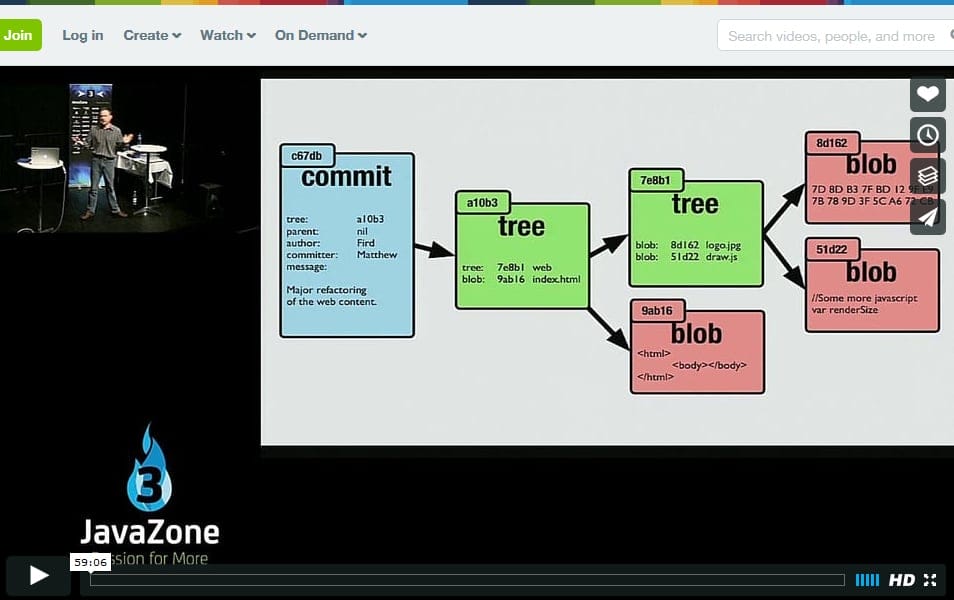Open the On Demand dropdown

[320, 35]
